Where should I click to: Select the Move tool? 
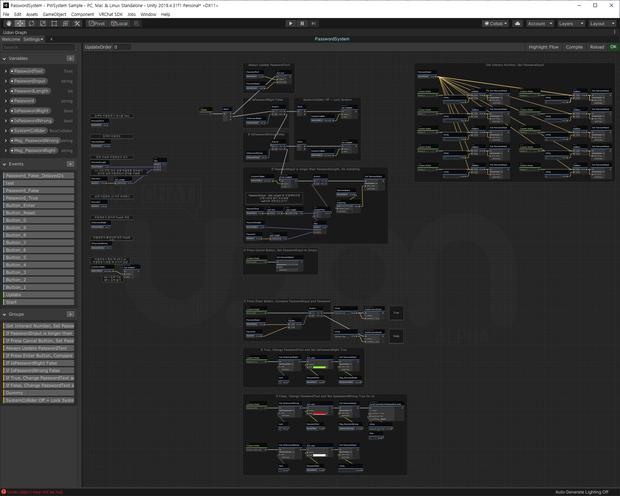pos(20,23)
